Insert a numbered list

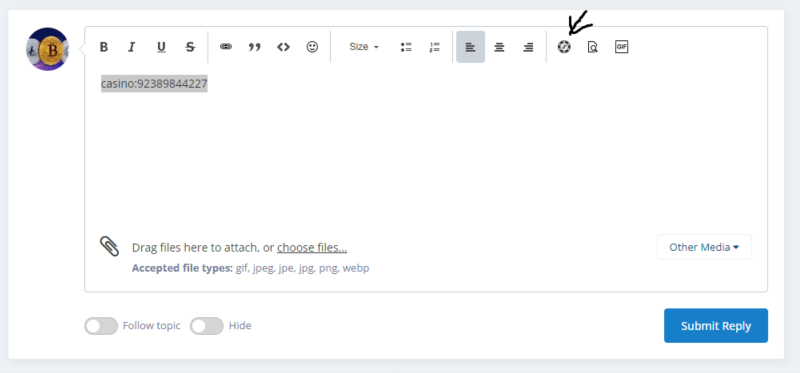[435, 47]
